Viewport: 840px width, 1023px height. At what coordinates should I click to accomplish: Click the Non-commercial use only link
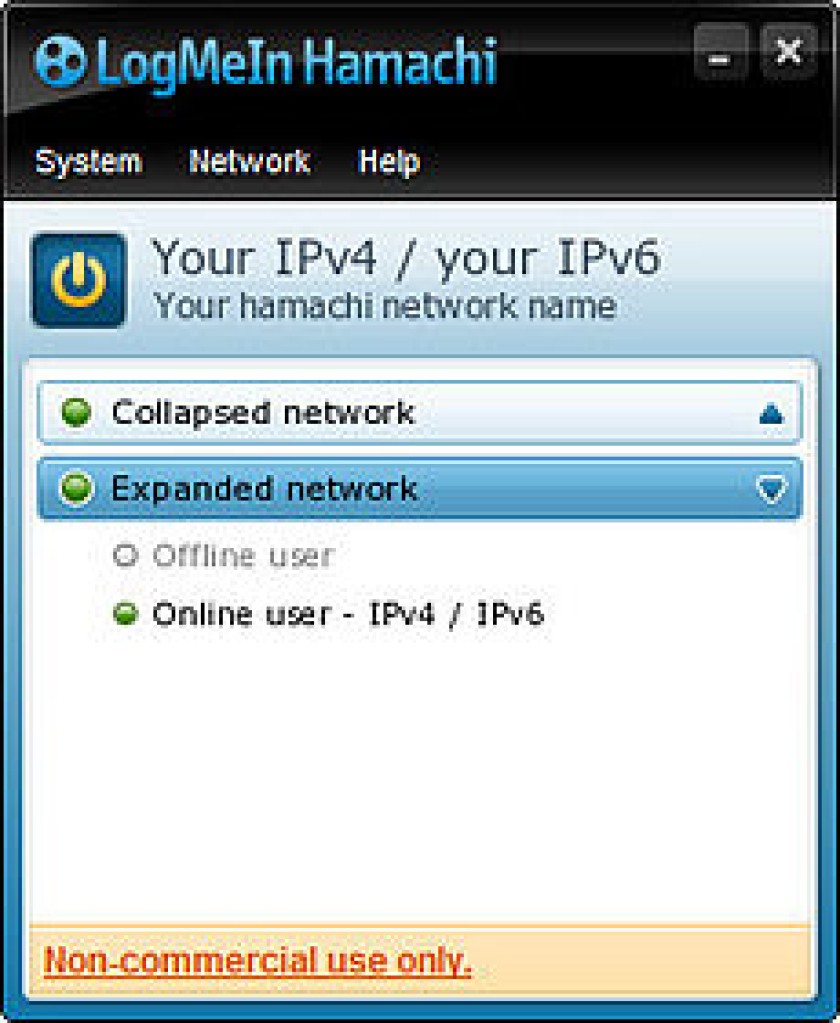click(257, 960)
